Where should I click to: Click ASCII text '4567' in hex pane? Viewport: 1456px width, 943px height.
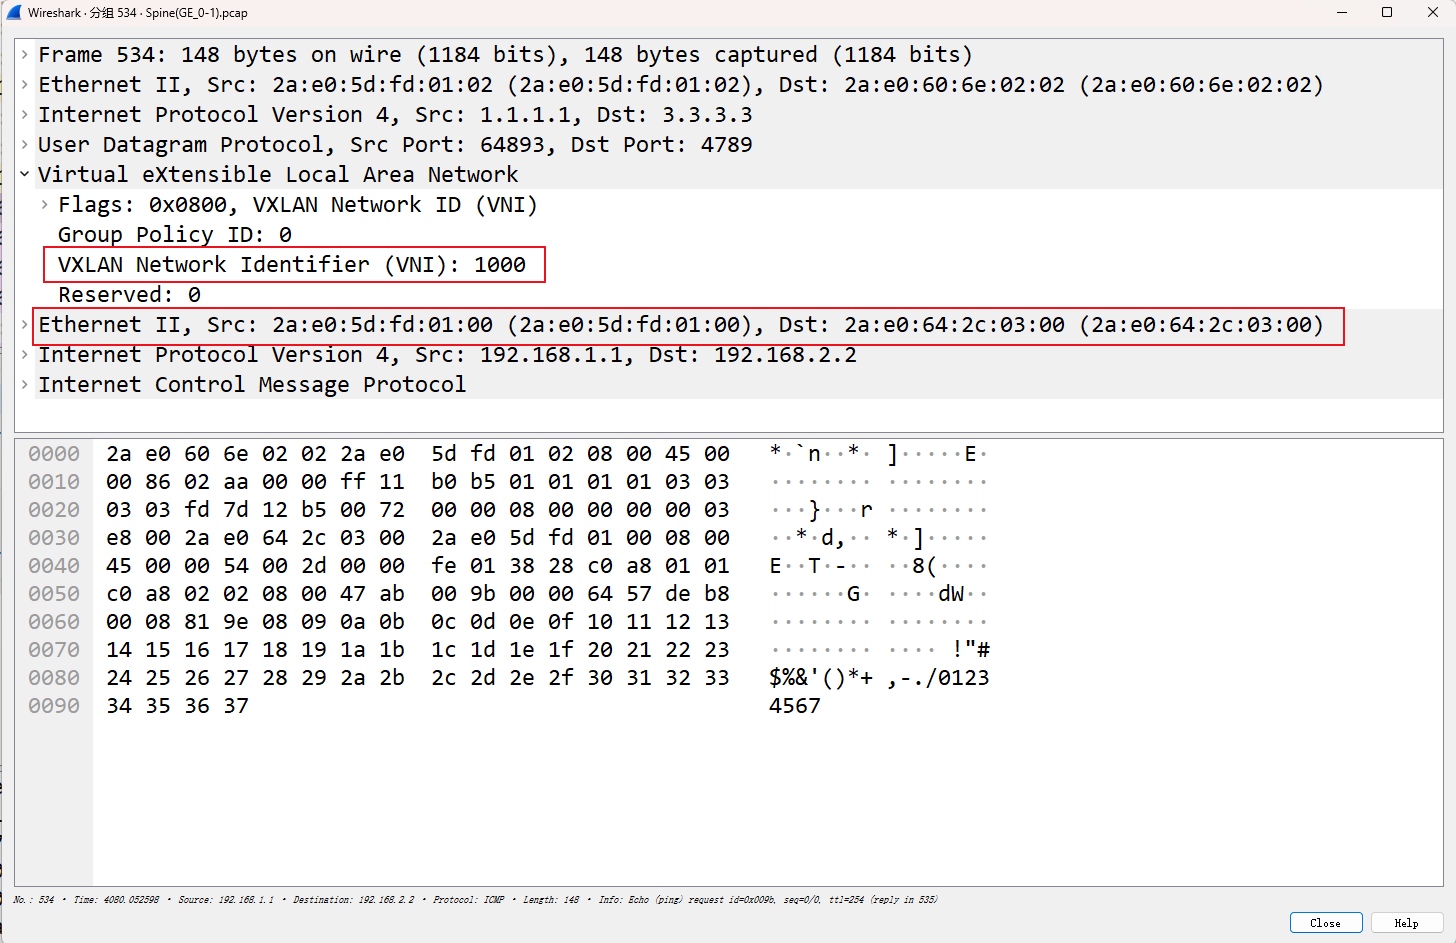[795, 705]
